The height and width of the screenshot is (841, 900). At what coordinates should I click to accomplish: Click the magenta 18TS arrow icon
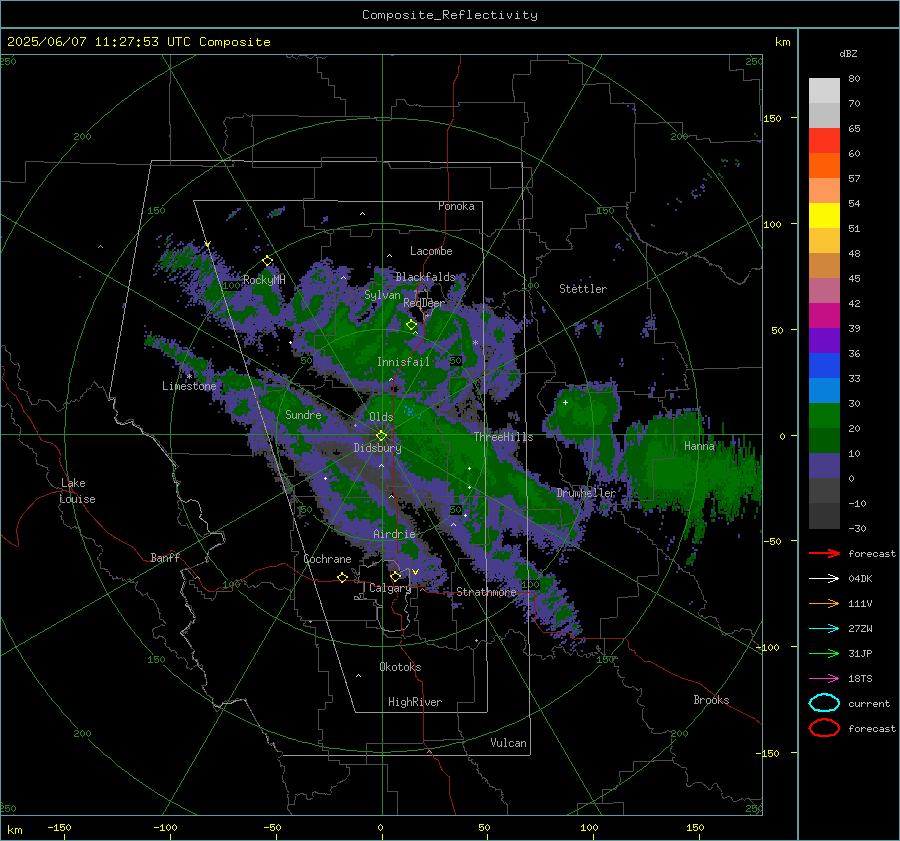click(824, 678)
